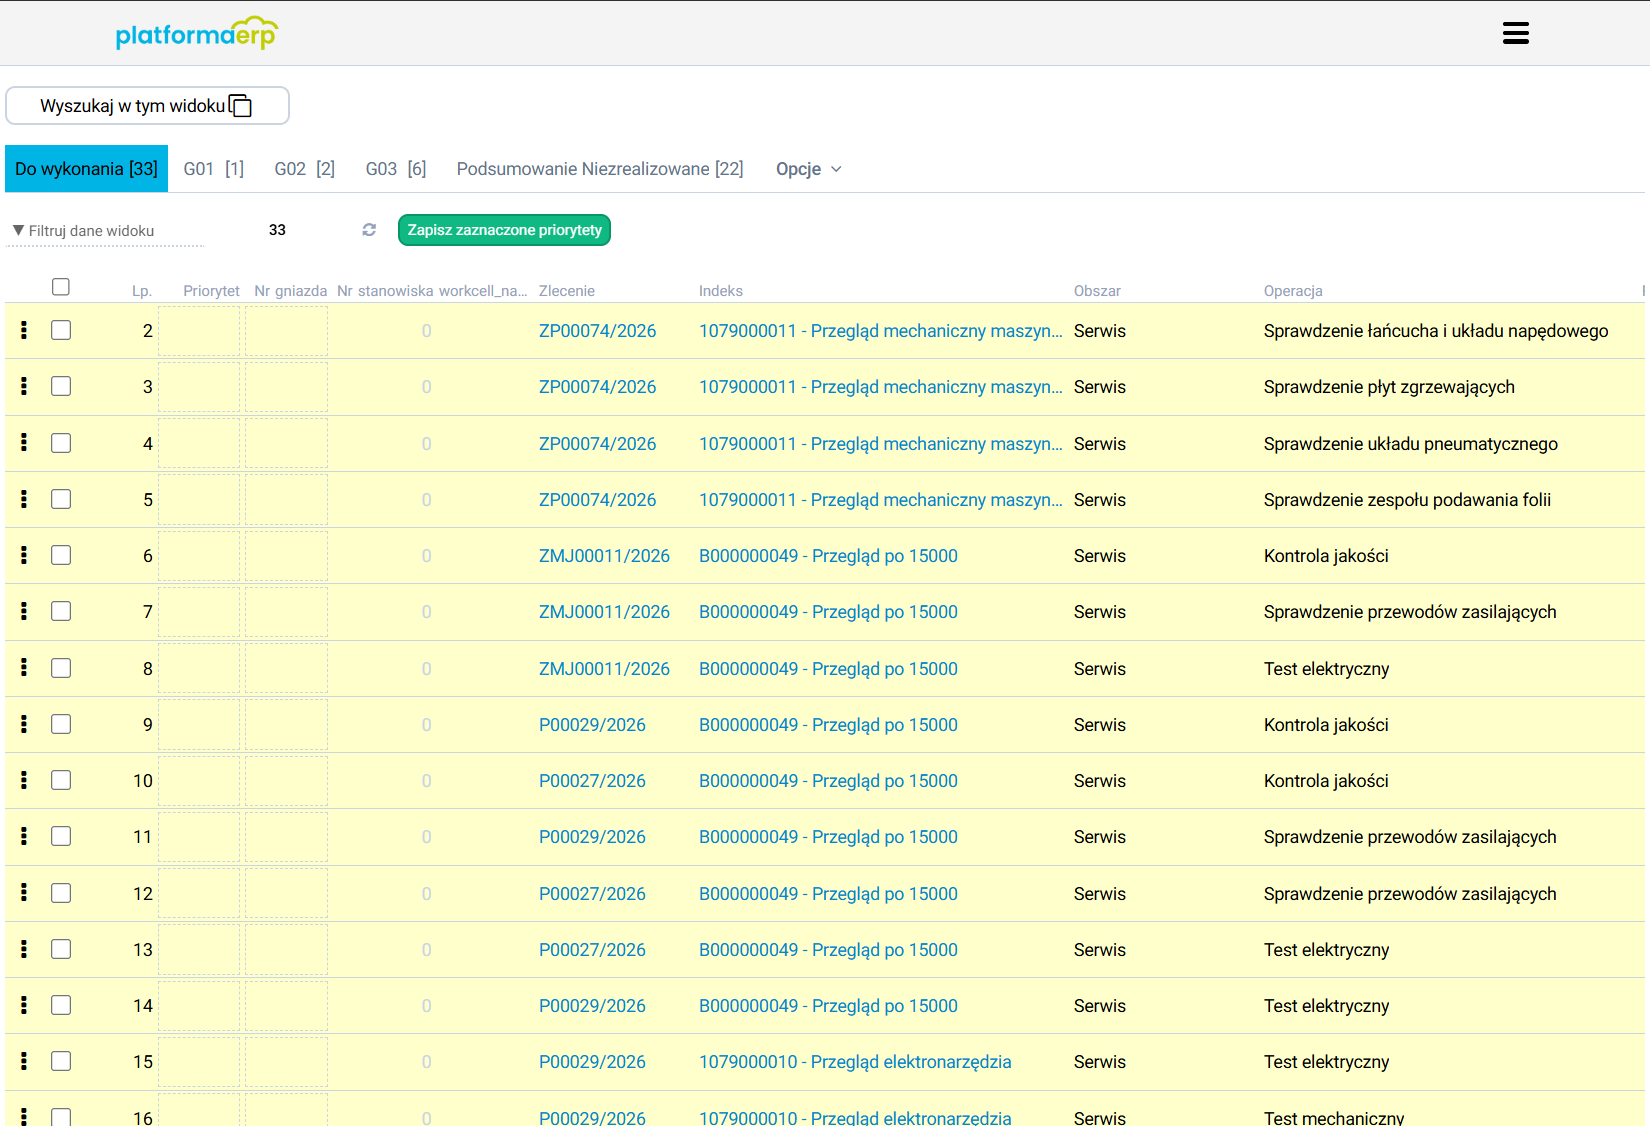Click the Wyszukaj w tym widoku search field
Viewport: 1650px width, 1126px height.
[148, 105]
